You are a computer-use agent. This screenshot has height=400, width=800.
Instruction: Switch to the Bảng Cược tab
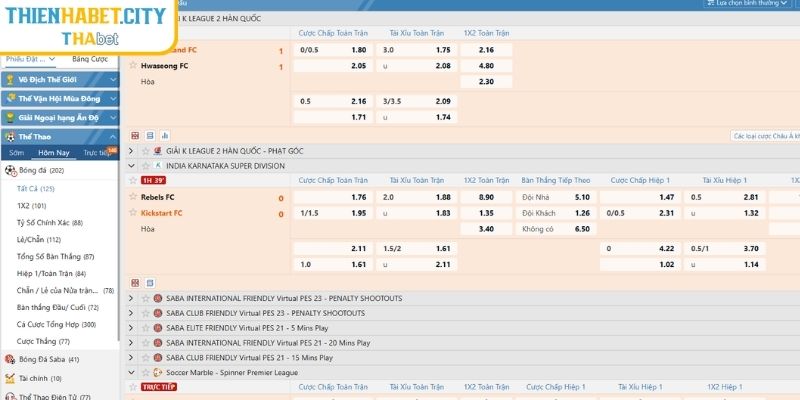click(x=90, y=59)
